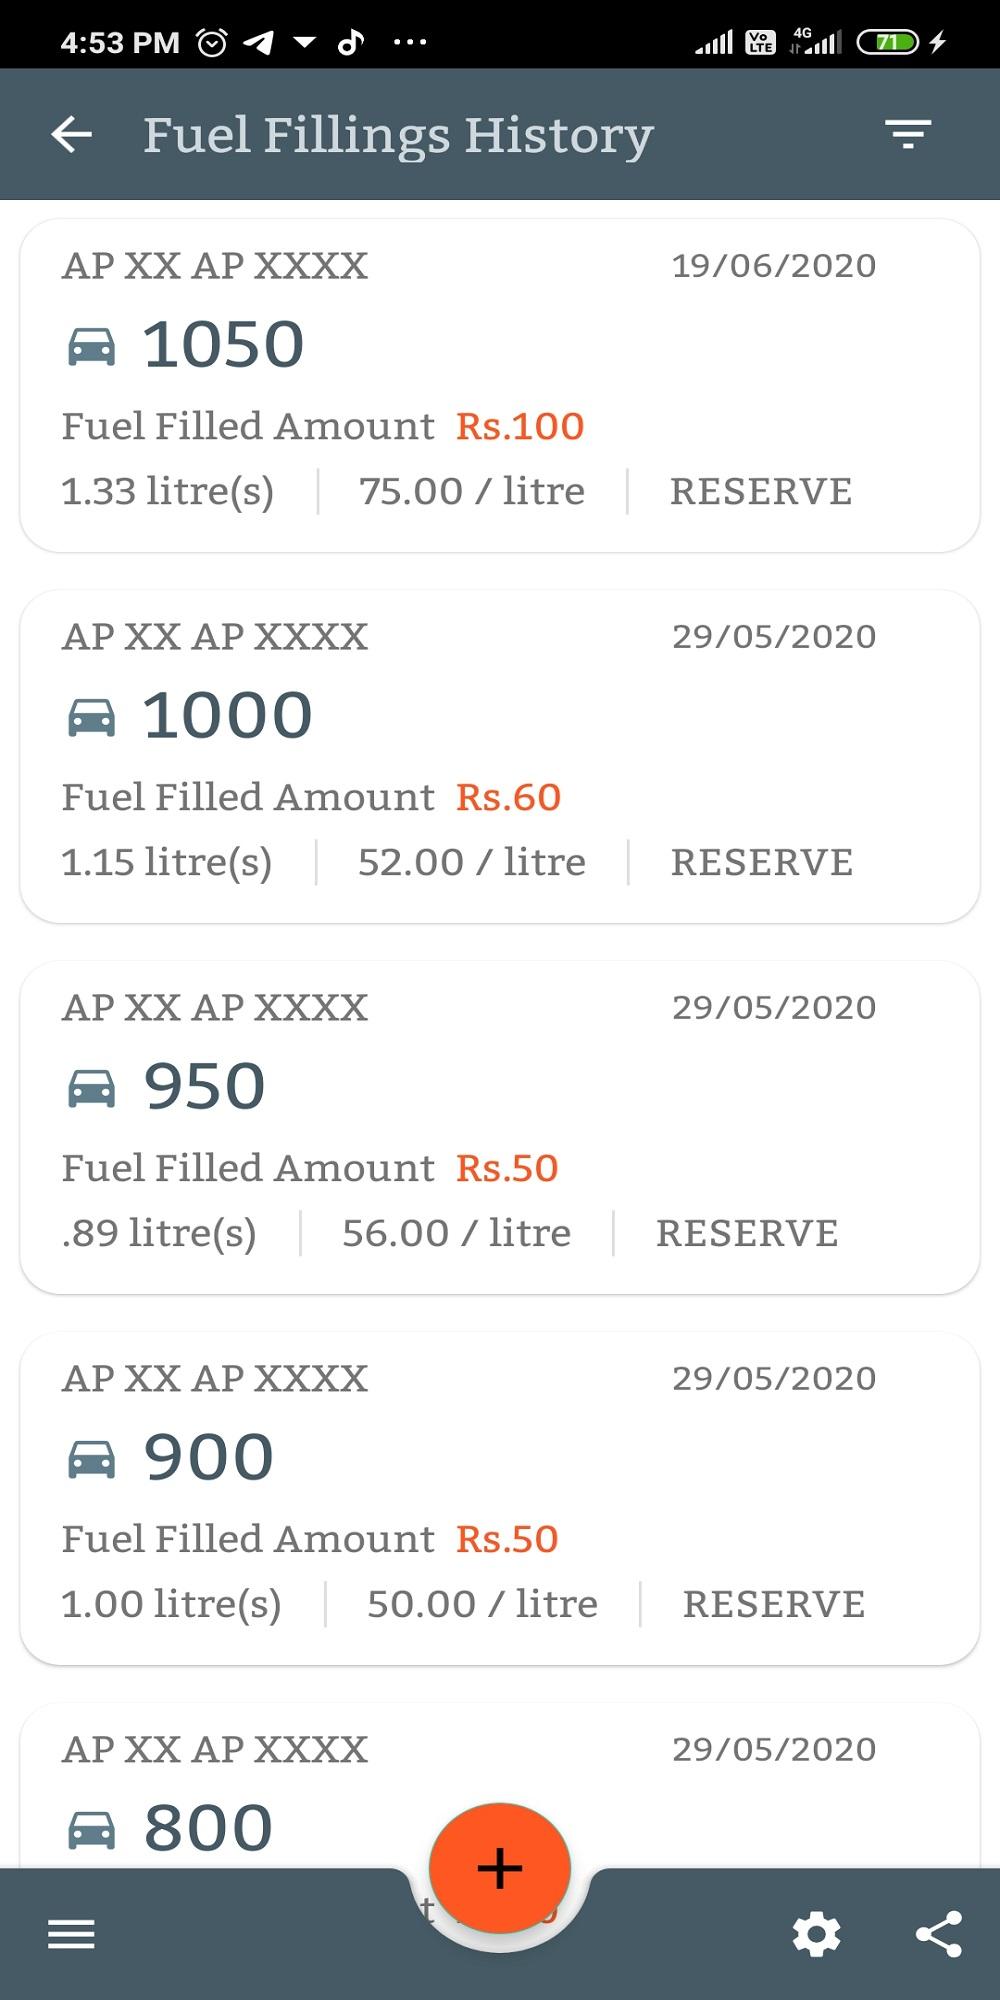Image resolution: width=1000 pixels, height=2000 pixels.
Task: Tap RESERVE label on the 1050 entry
Action: point(761,491)
